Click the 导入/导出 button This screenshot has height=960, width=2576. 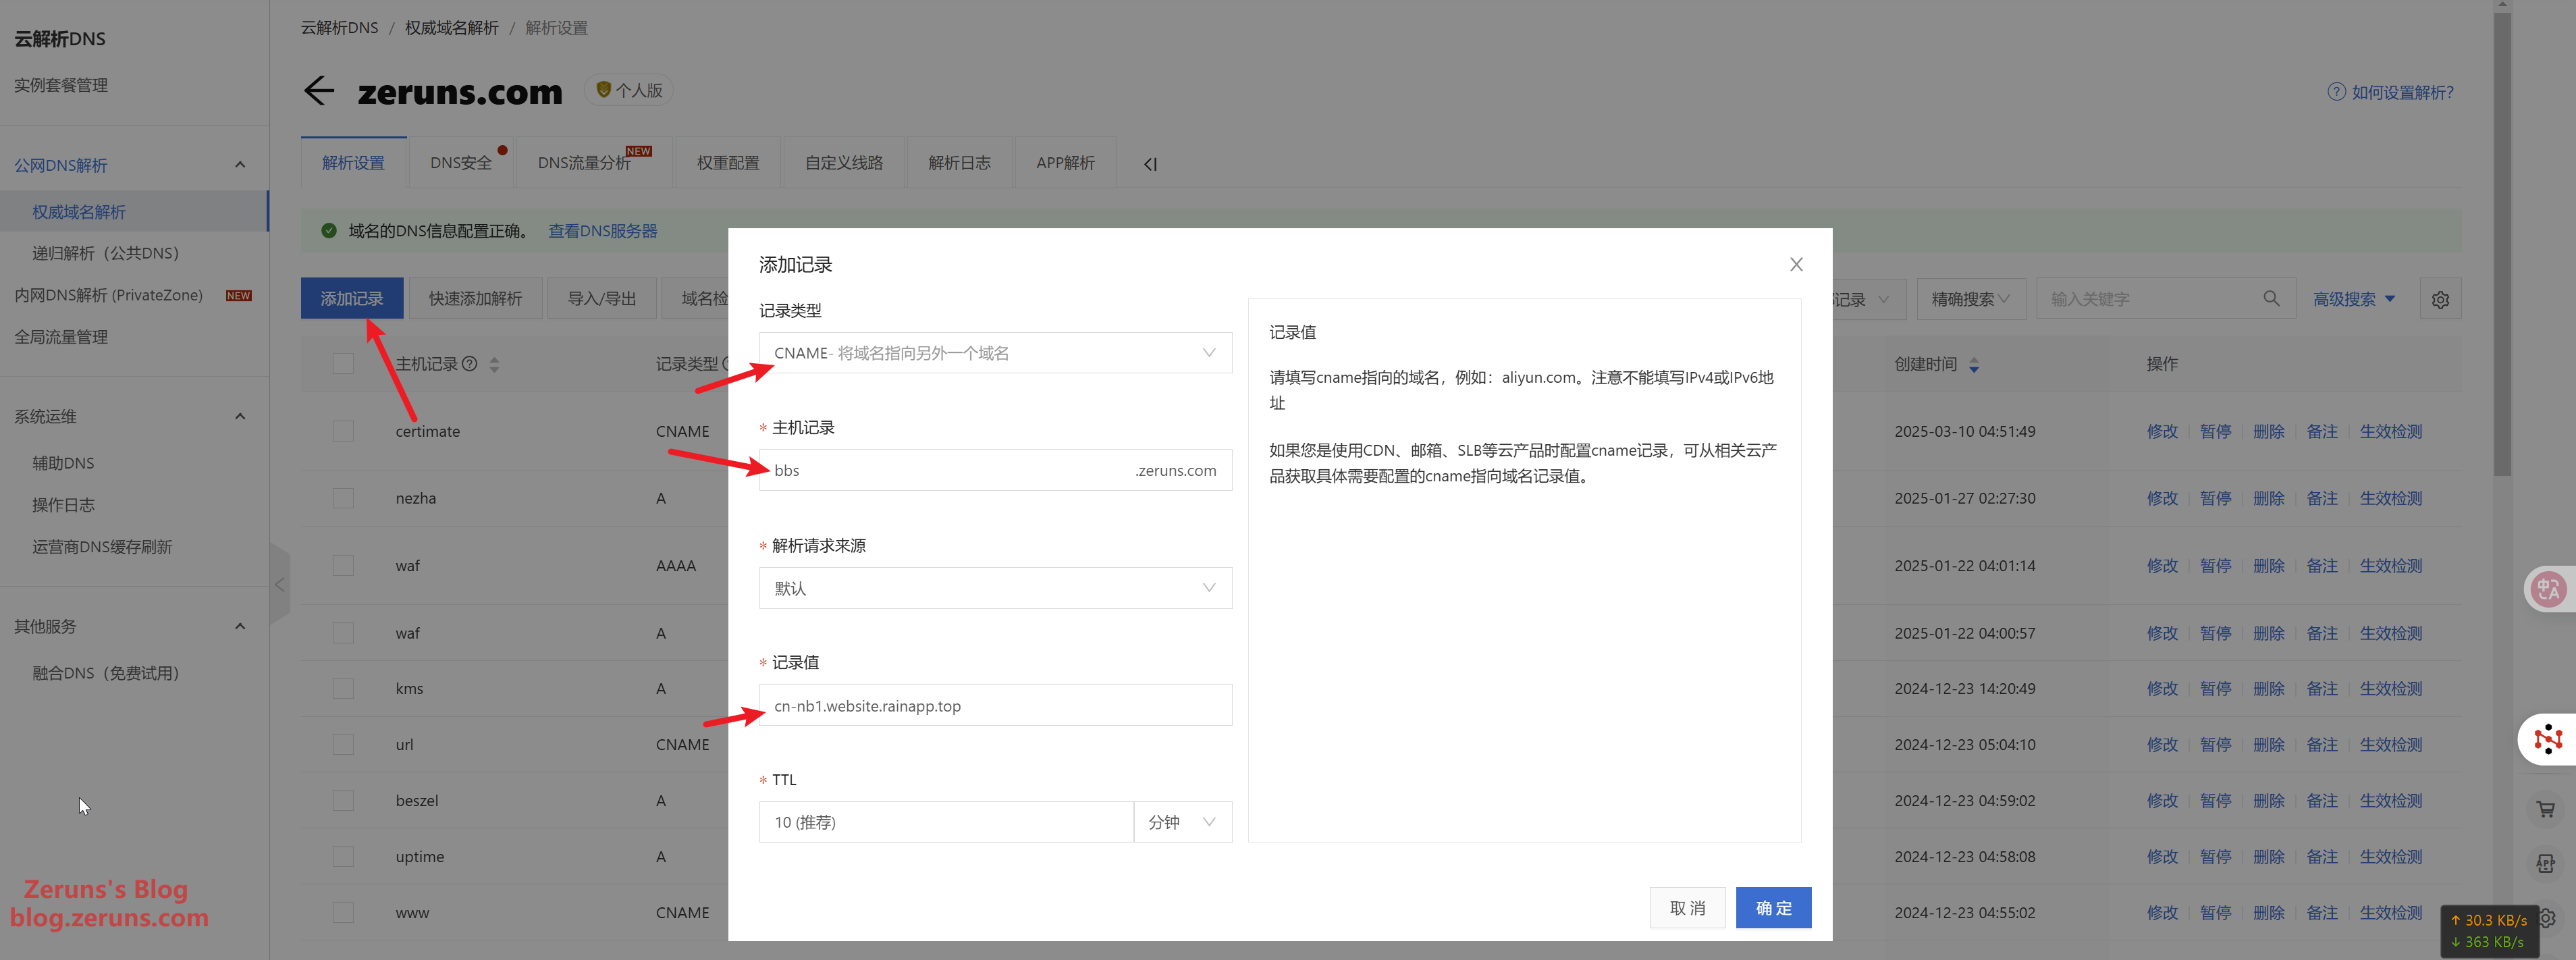(601, 298)
